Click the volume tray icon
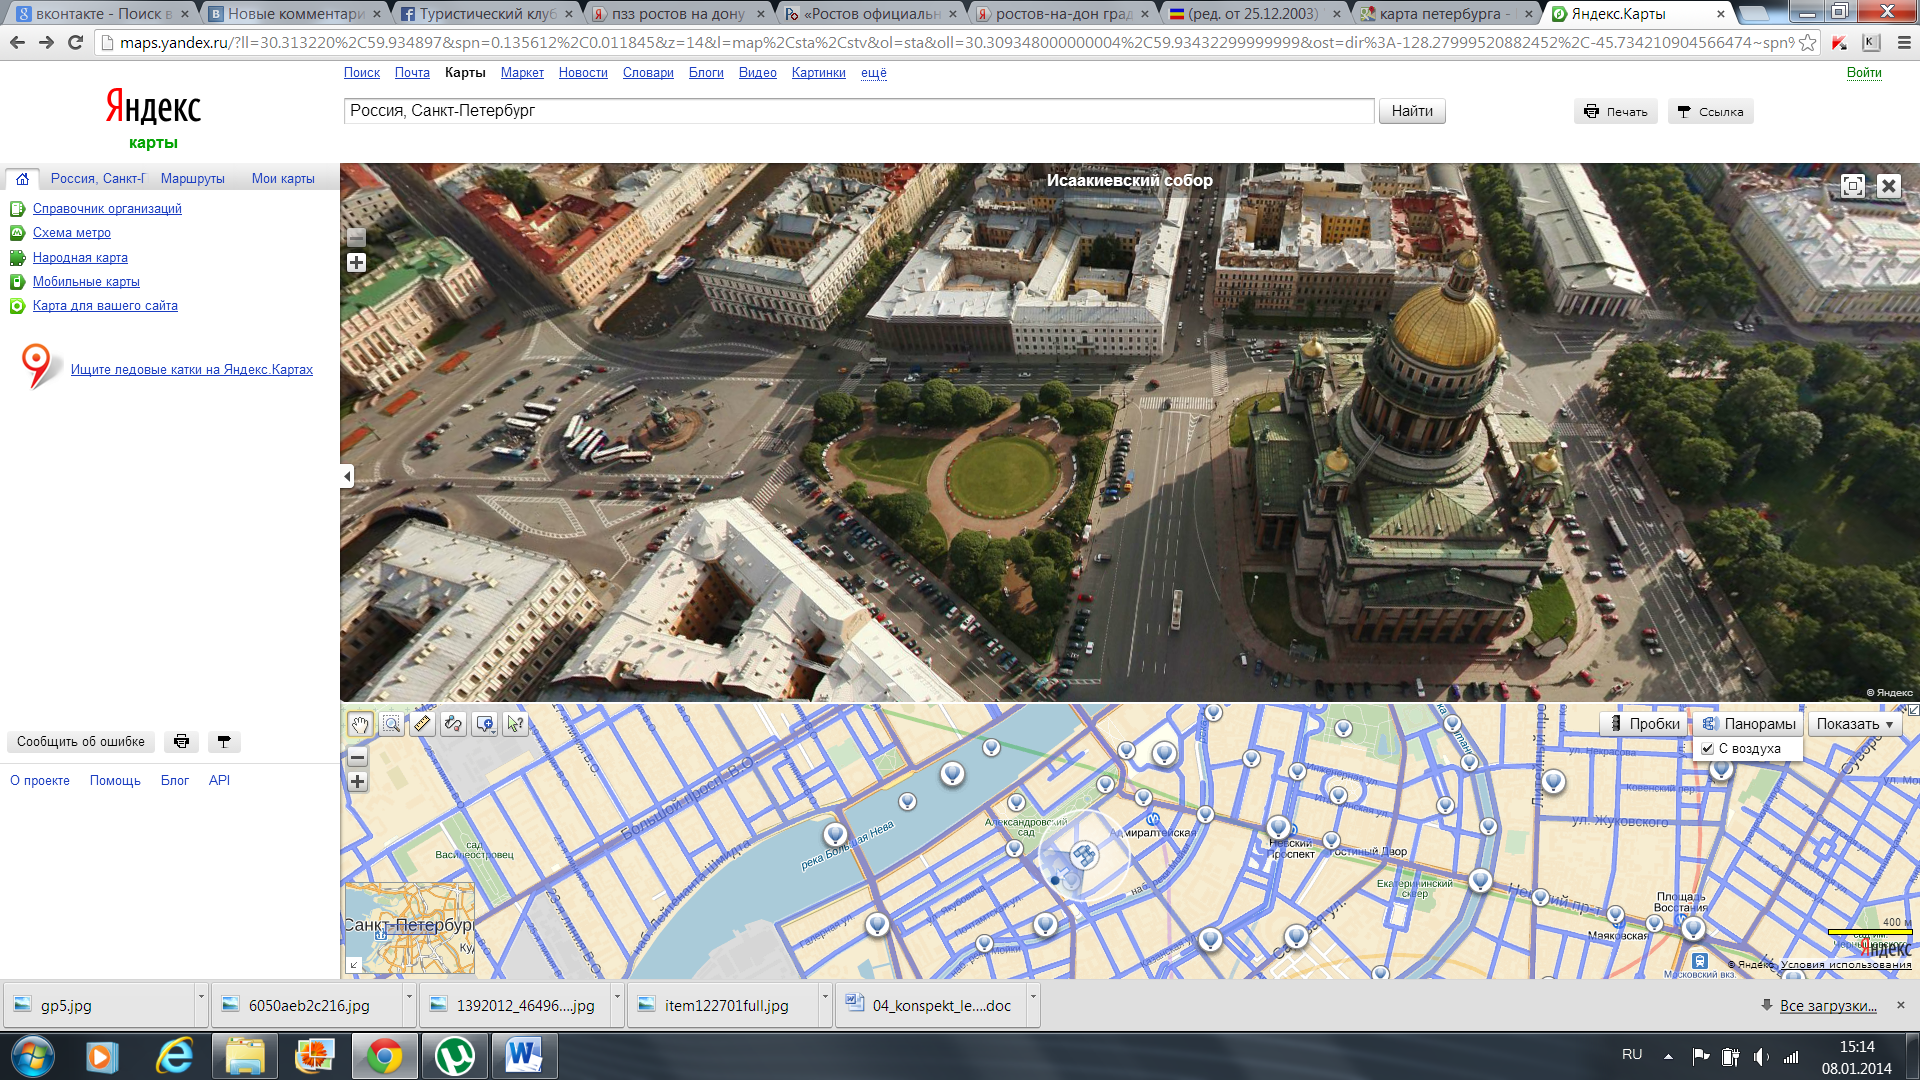The width and height of the screenshot is (1920, 1080). [x=1761, y=1056]
